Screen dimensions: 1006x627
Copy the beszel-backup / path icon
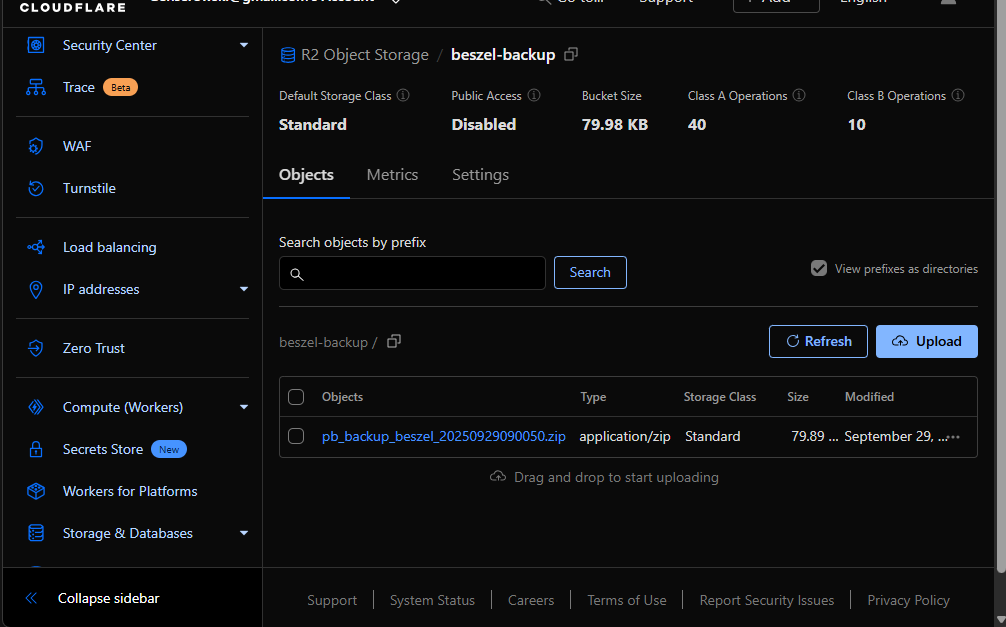click(394, 341)
